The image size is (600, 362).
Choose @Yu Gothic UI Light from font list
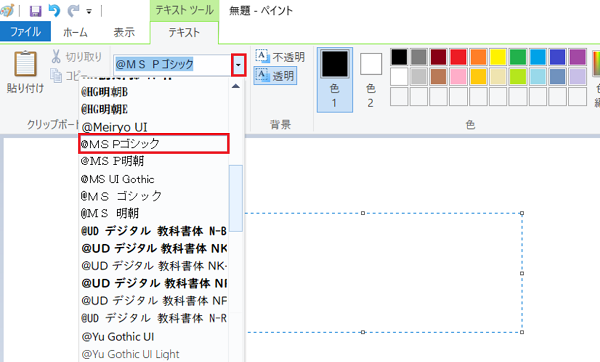tap(153, 354)
